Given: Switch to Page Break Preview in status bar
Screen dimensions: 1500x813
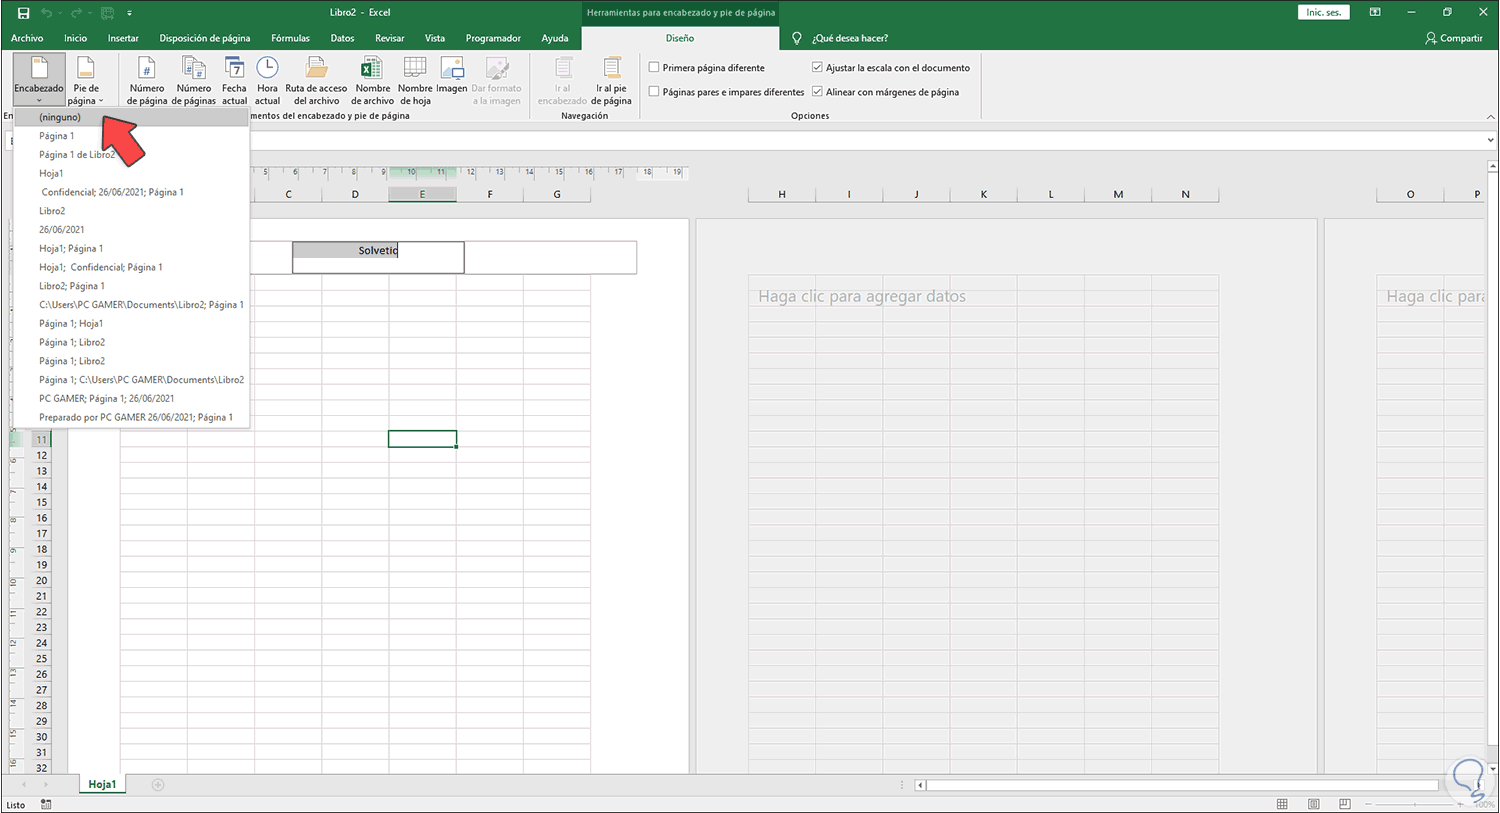Looking at the screenshot, I should (1345, 804).
